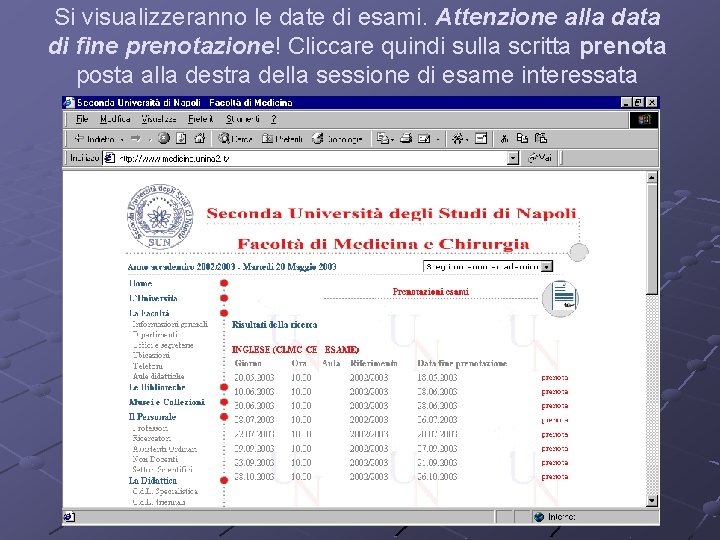
Task: Click the page icon in address bar
Action: tap(109, 158)
